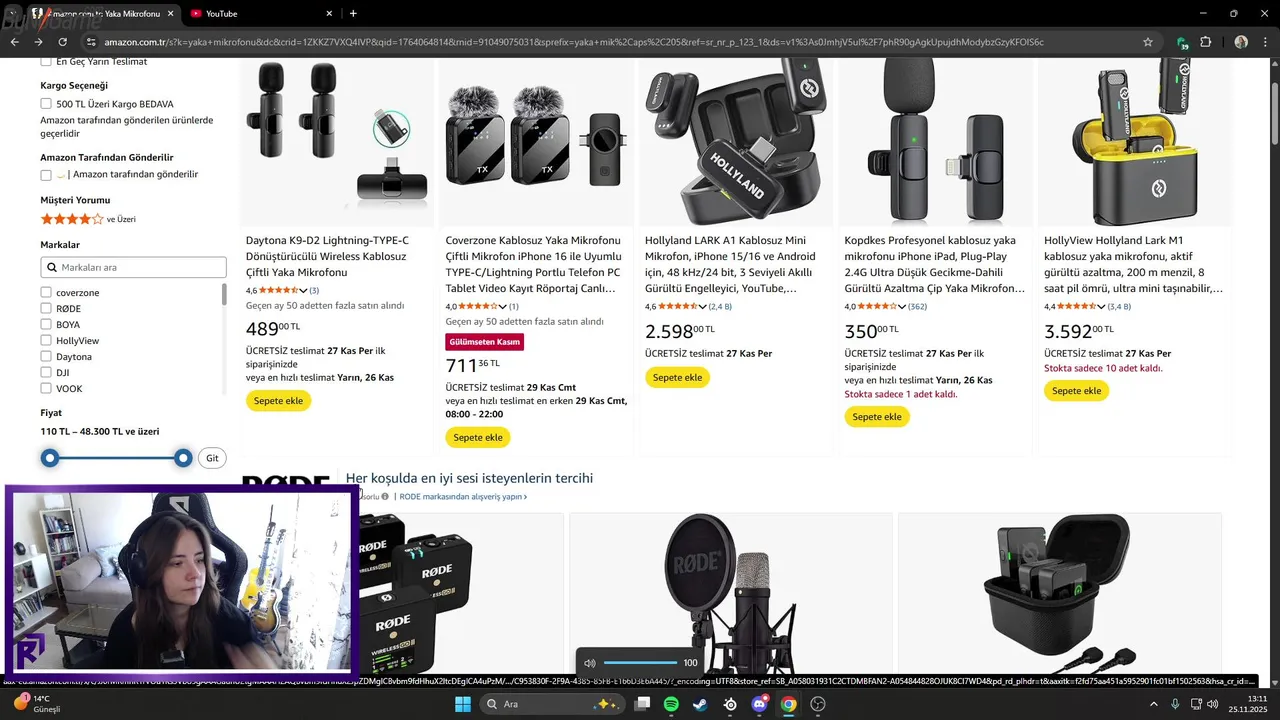Screen dimensions: 1280x720
Task: Open RODE markasından alışveriş yapın link
Action: tap(463, 496)
